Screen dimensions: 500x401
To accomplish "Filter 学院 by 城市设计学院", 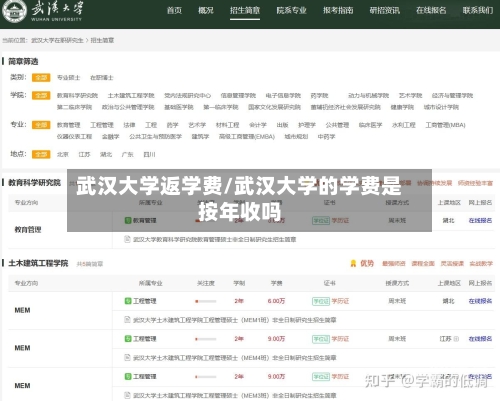I will click(x=441, y=107).
